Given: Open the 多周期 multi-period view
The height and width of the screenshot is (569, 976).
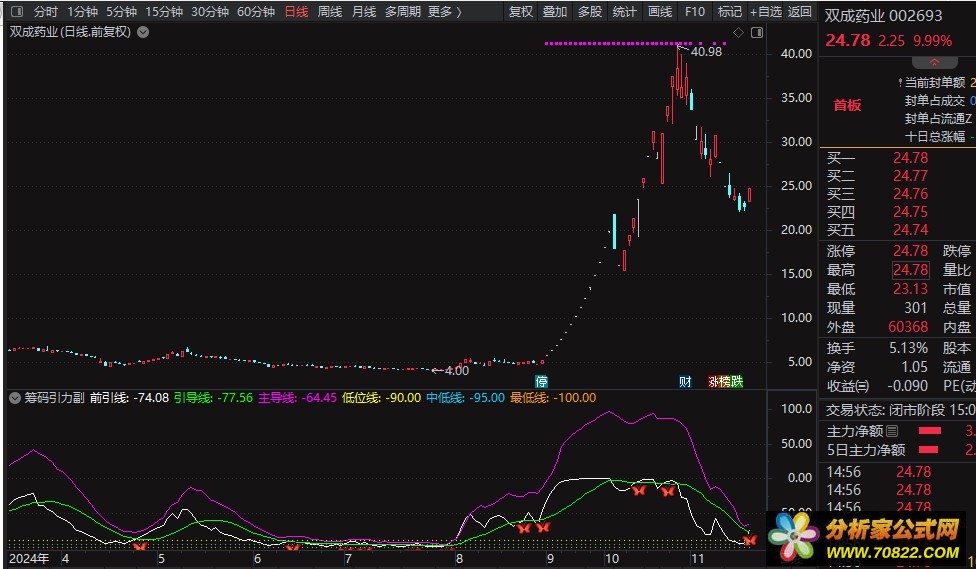Looking at the screenshot, I should pos(402,11).
